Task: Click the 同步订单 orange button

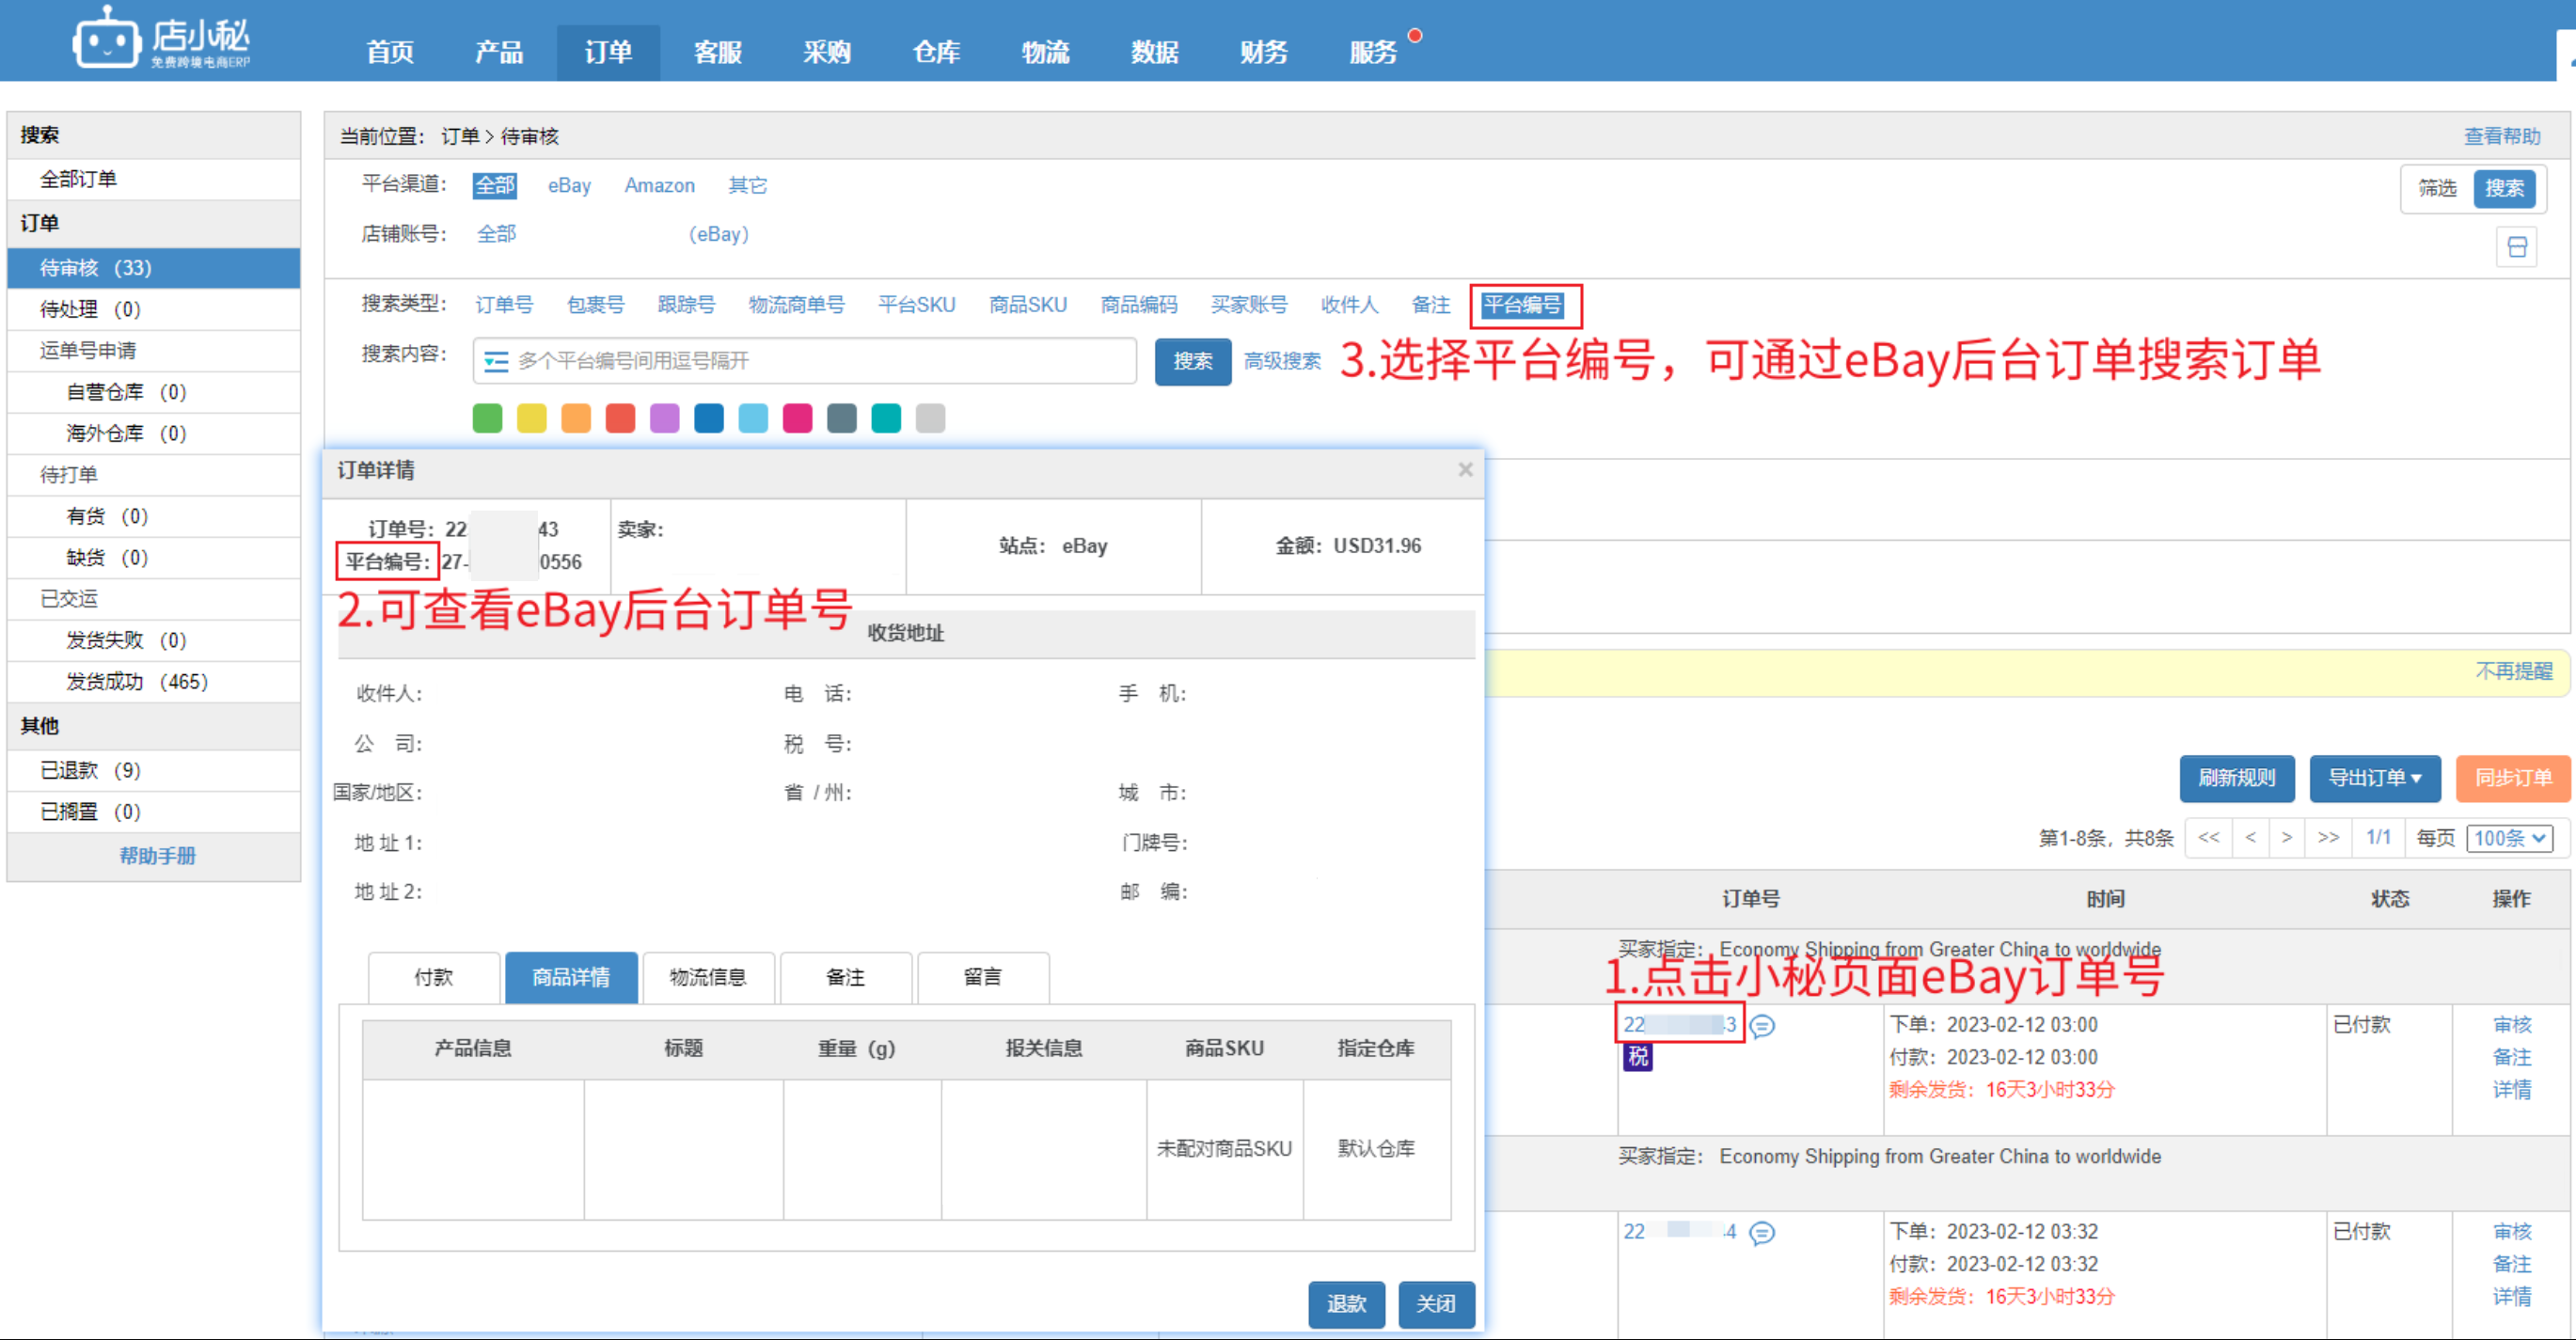Action: [x=2512, y=778]
